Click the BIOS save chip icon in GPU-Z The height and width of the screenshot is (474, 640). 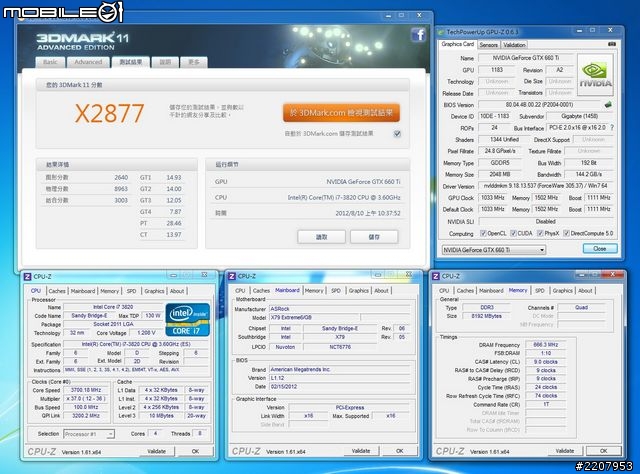(x=608, y=105)
